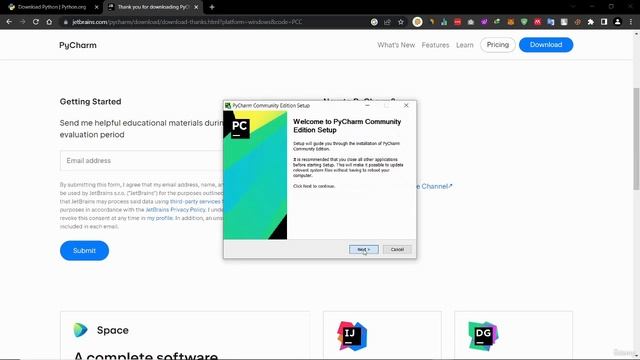Close the Download Python tab
This screenshot has height=360, width=640.
(97, 7)
